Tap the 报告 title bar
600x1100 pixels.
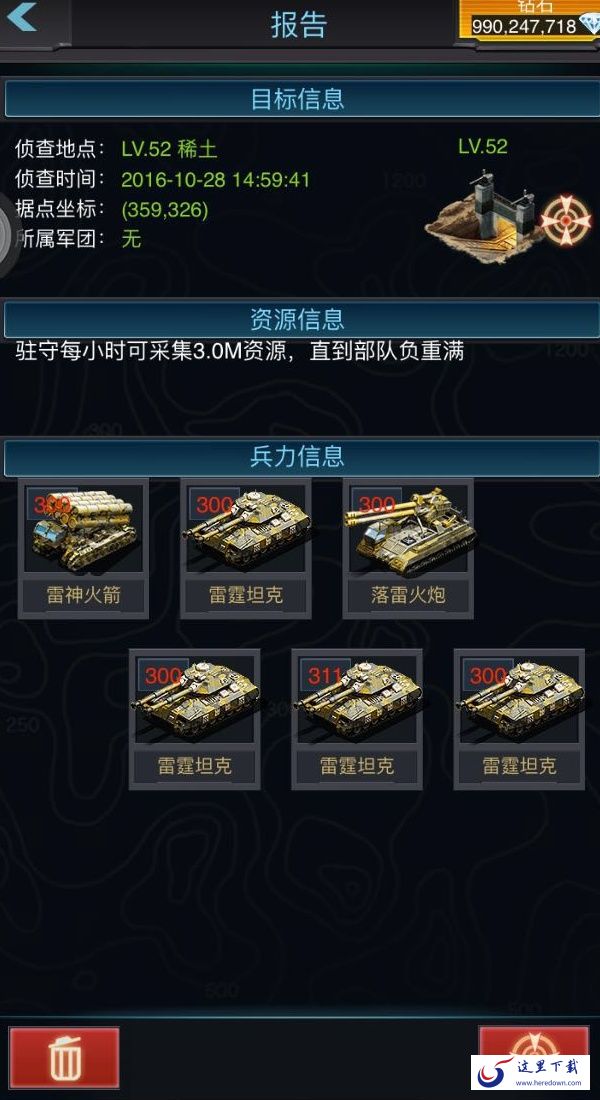click(300, 25)
